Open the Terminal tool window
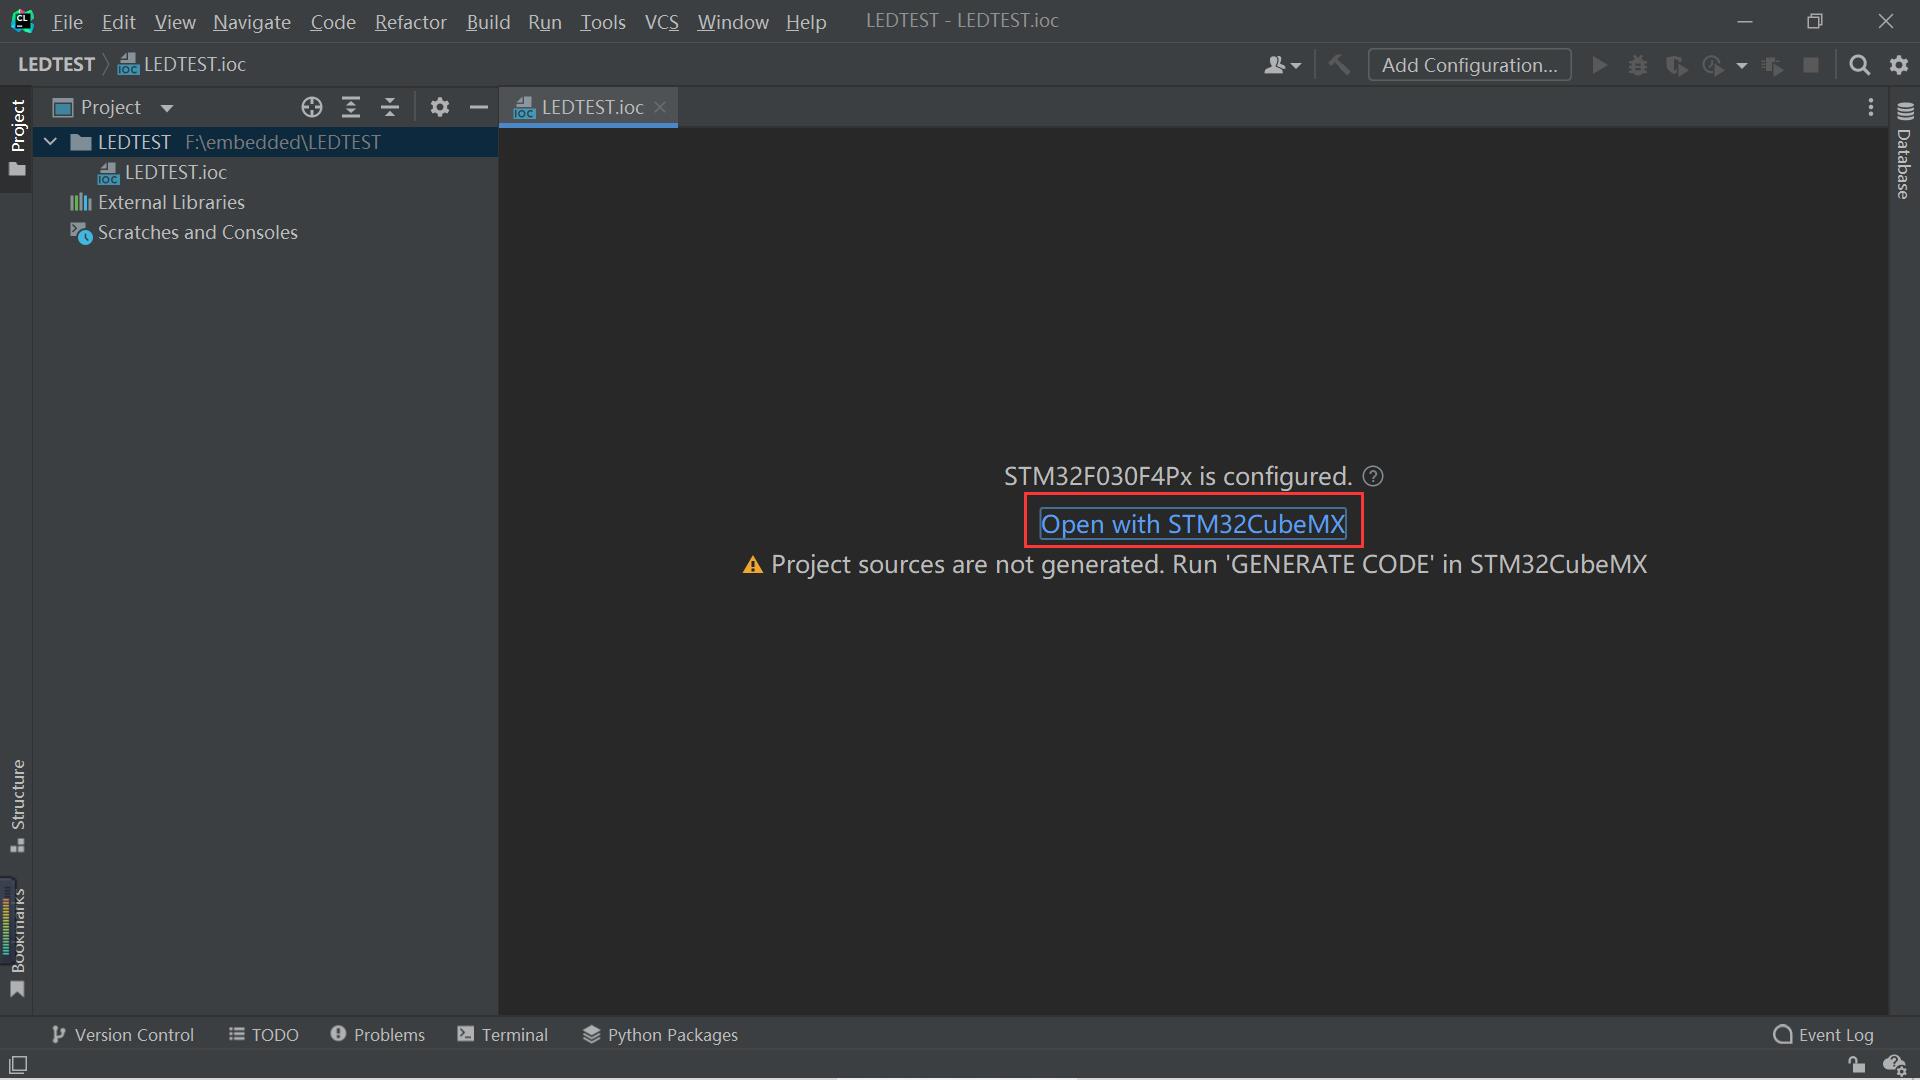Image resolution: width=1920 pixels, height=1080 pixels. 503,1035
